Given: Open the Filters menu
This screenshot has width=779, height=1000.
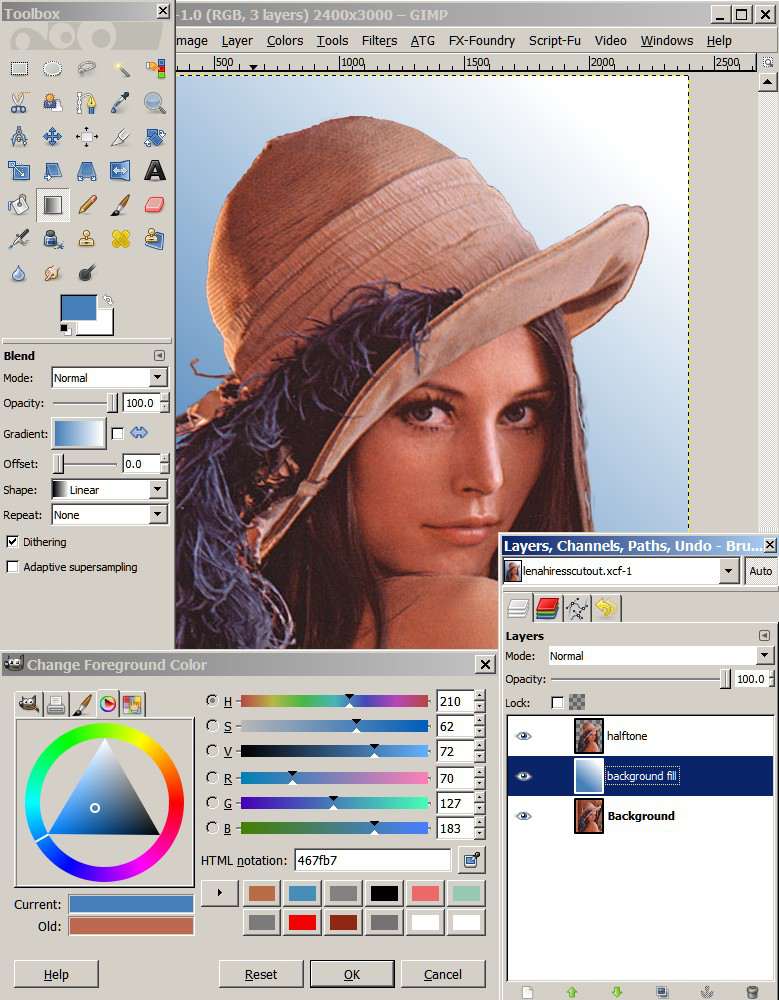Looking at the screenshot, I should point(379,41).
